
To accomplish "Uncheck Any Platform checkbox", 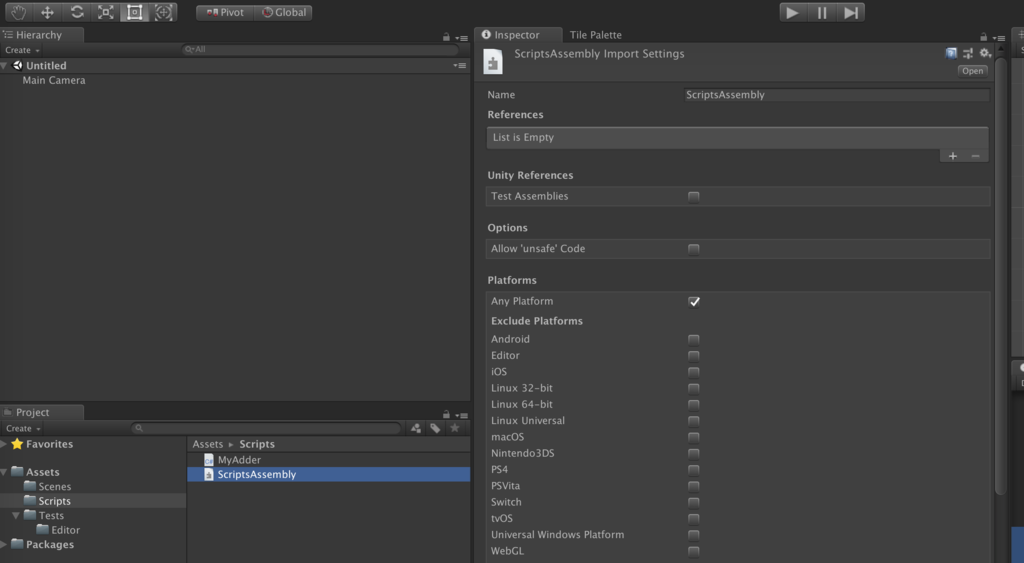I will tap(694, 301).
